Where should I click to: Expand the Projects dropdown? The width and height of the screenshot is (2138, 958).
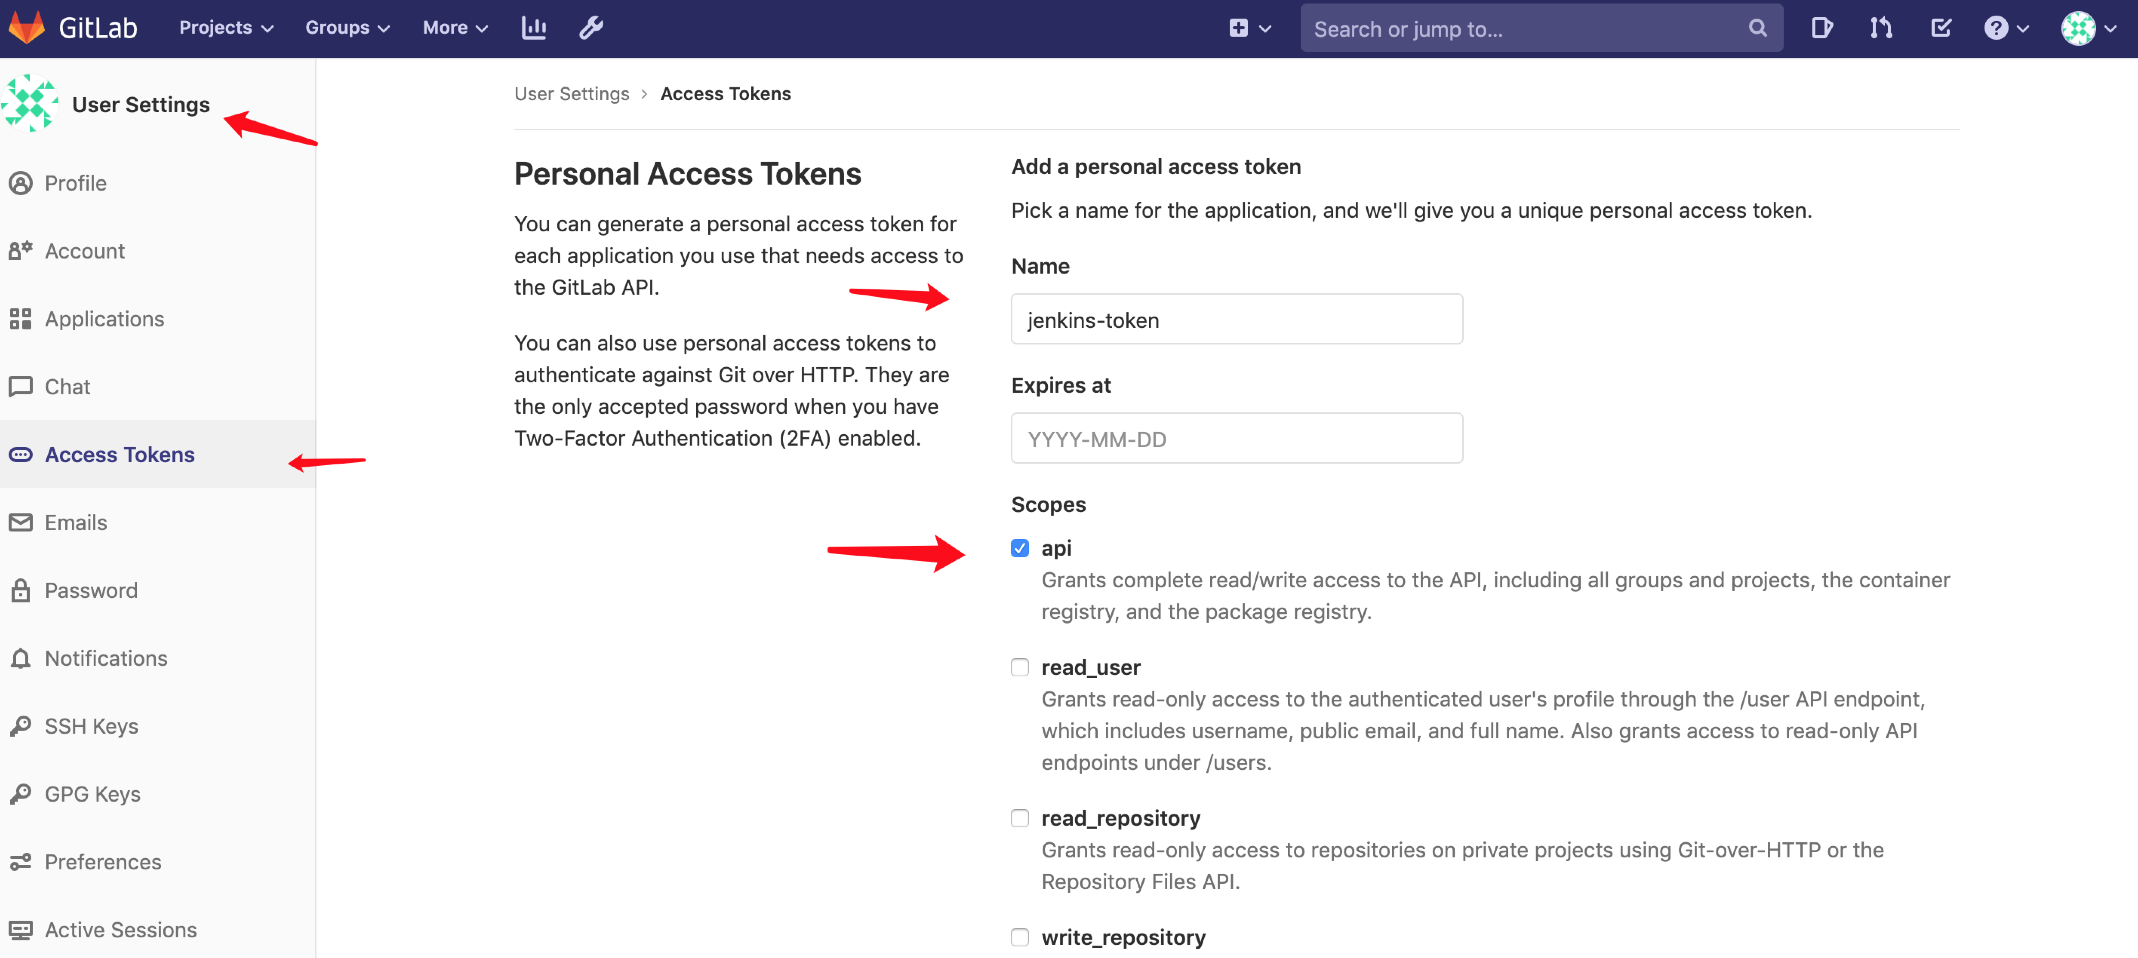click(226, 28)
